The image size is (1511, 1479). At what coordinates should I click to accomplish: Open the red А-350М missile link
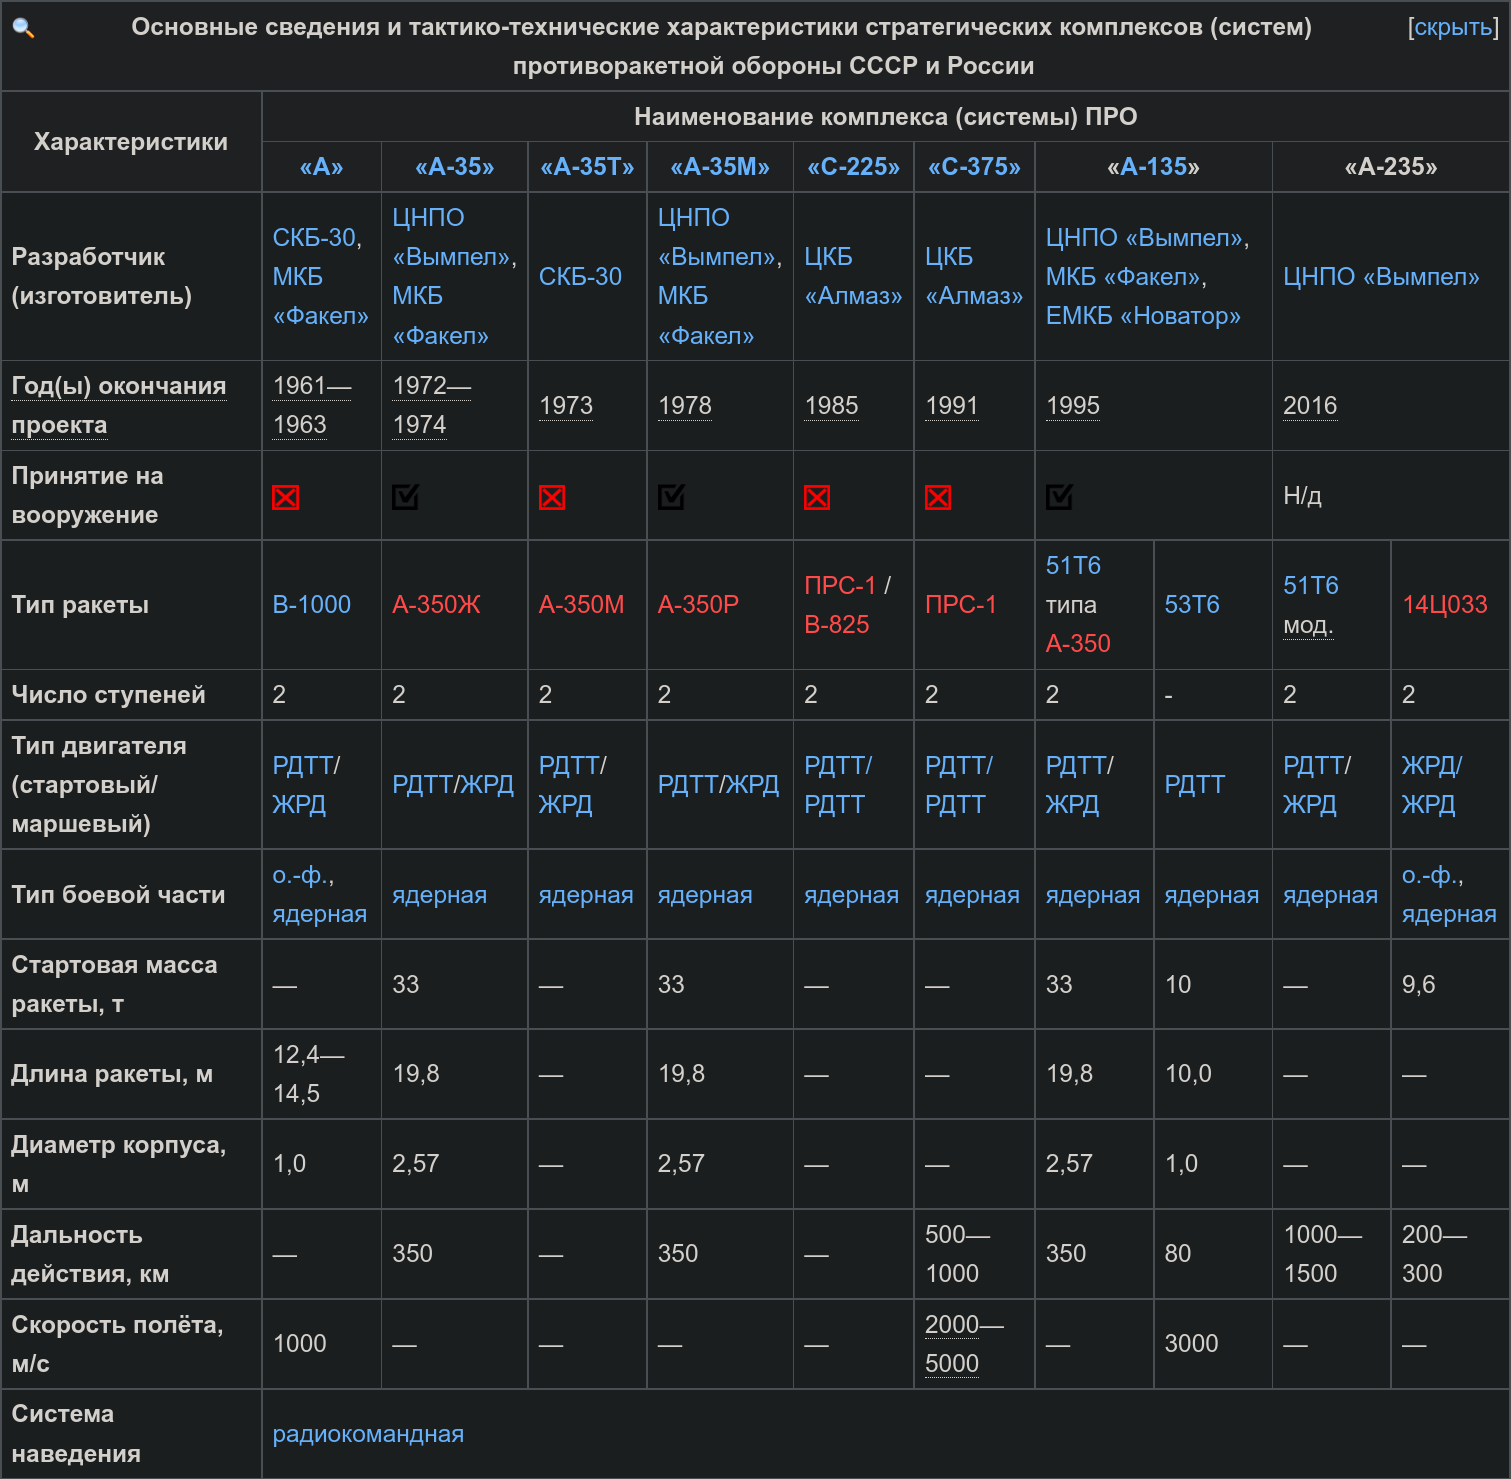pyautogui.click(x=582, y=605)
